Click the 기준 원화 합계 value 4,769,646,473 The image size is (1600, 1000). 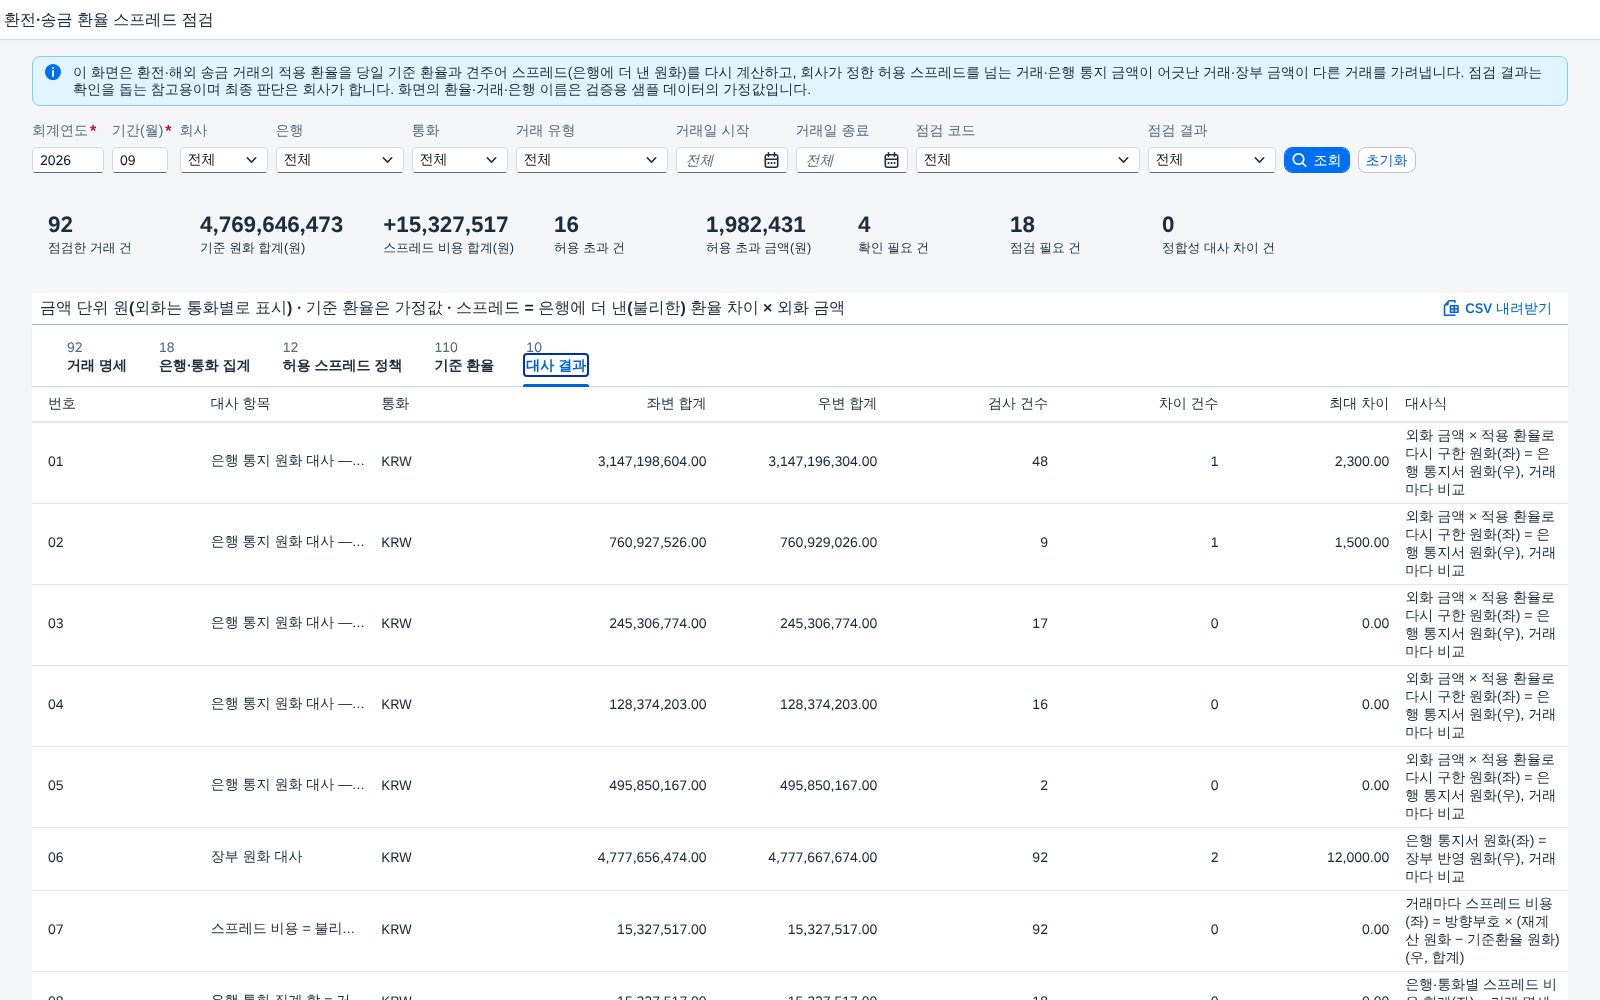click(272, 225)
